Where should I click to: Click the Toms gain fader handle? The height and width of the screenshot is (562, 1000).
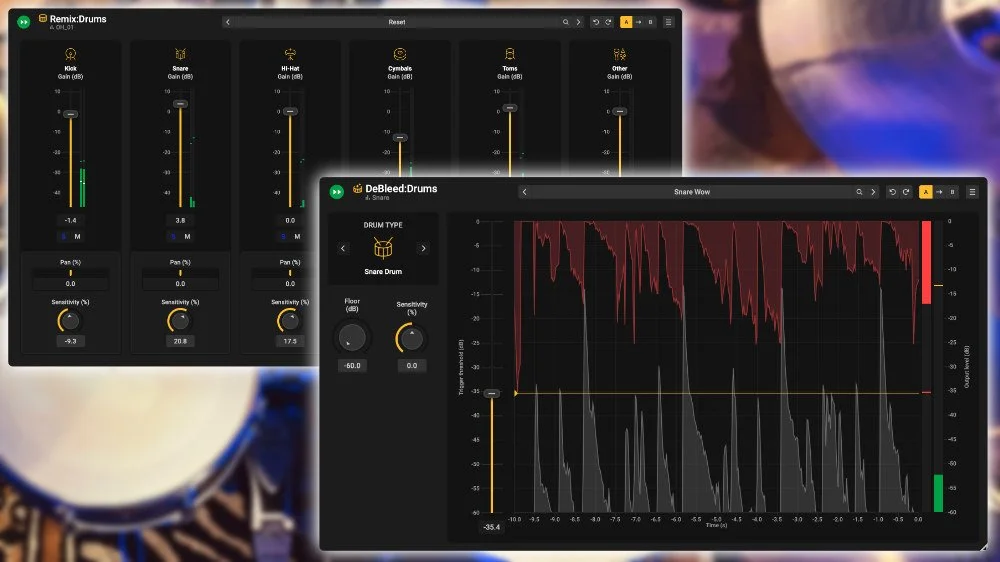tap(510, 108)
